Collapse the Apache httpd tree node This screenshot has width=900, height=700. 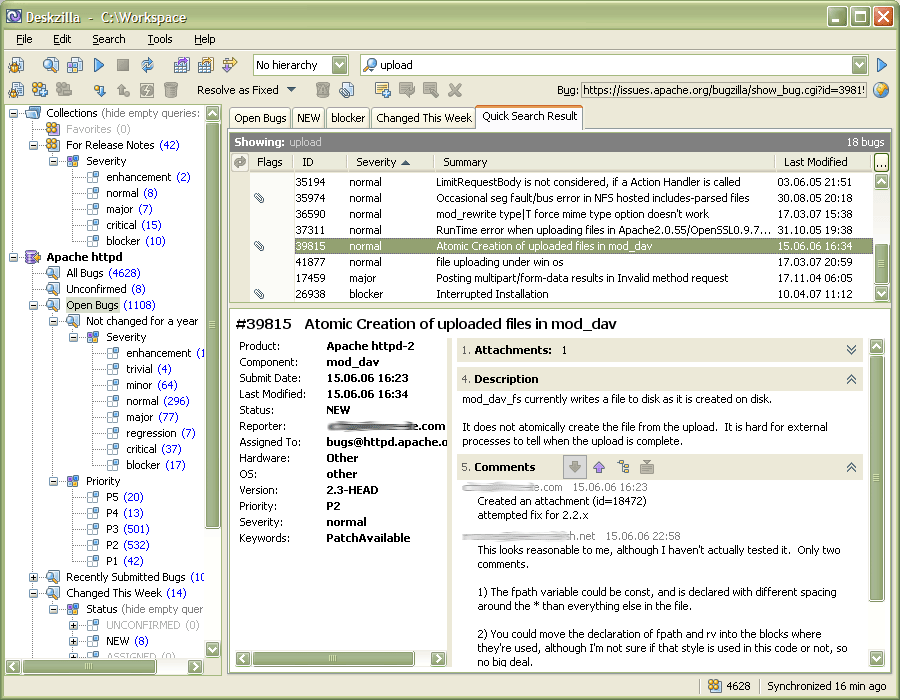(14, 257)
